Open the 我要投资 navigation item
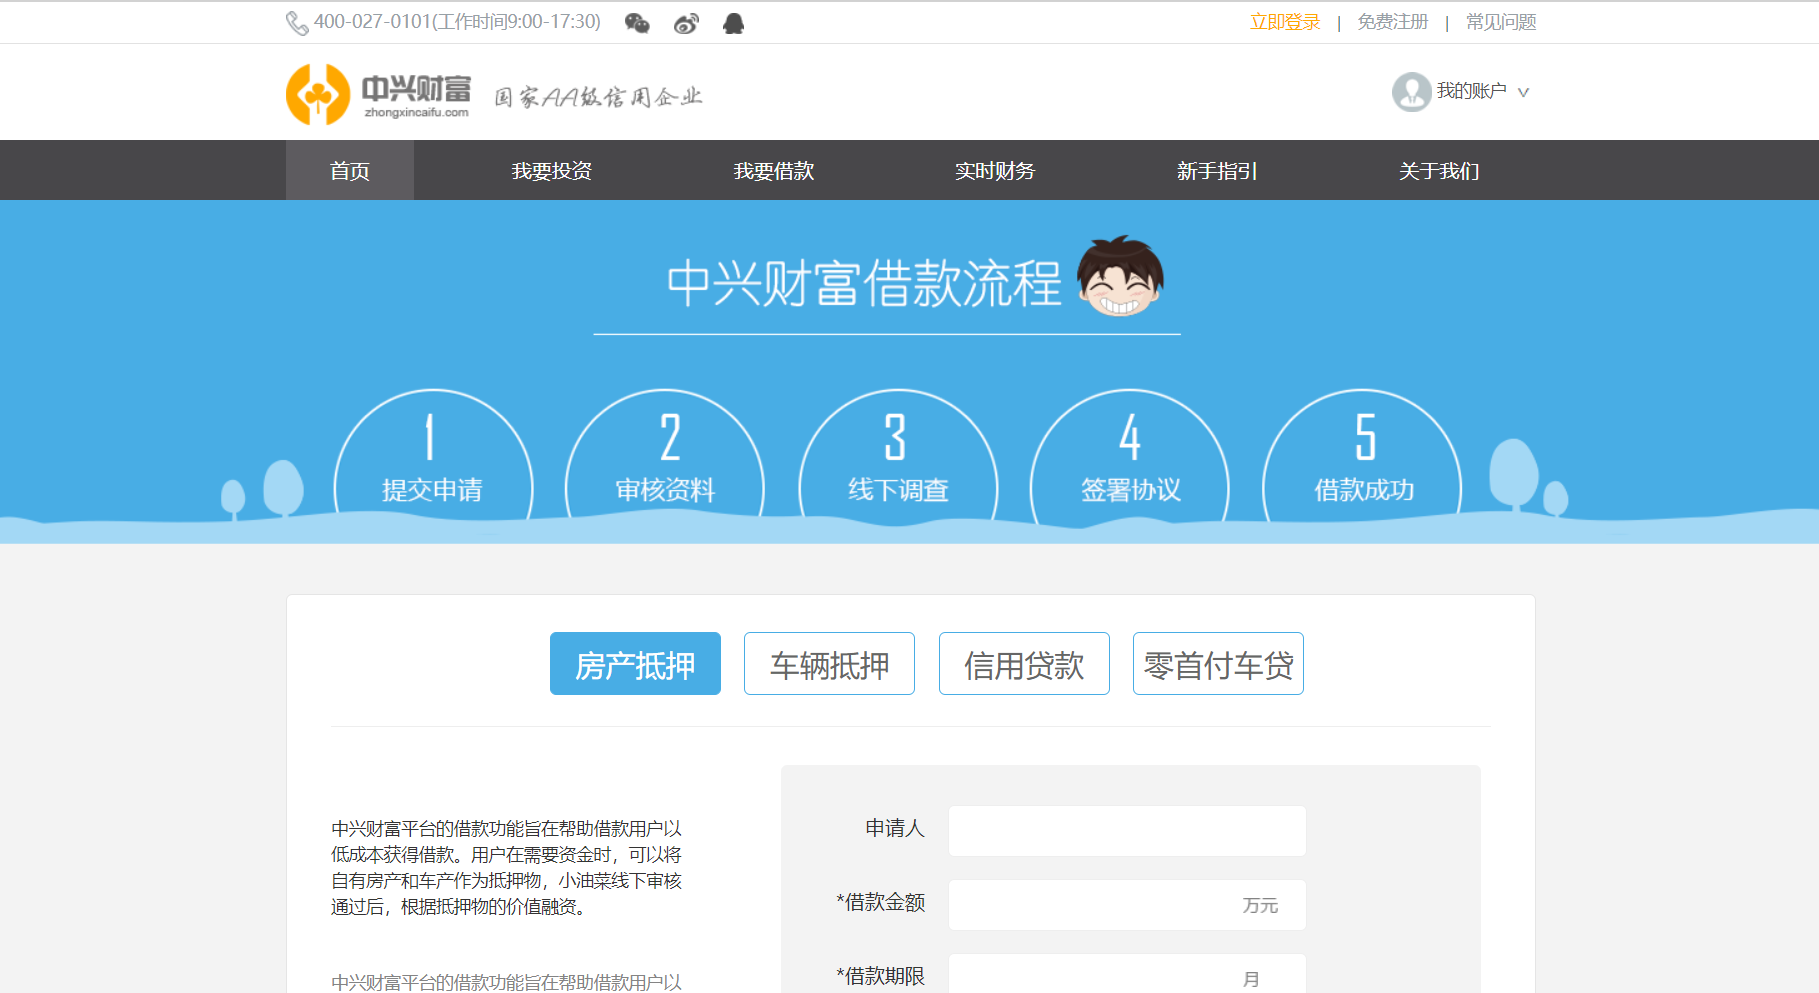The image size is (1819, 993). click(x=552, y=170)
